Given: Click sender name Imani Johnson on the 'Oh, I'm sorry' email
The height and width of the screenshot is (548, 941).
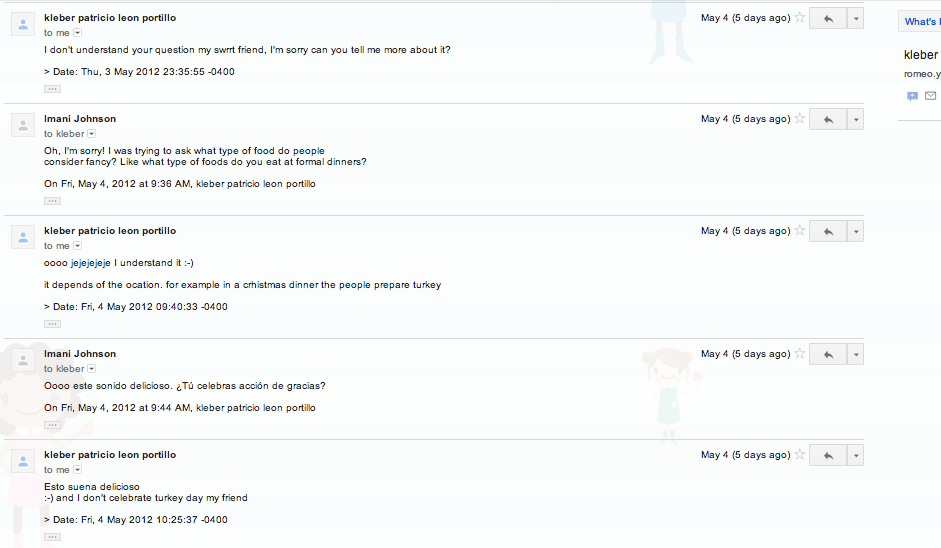Looking at the screenshot, I should 80,119.
